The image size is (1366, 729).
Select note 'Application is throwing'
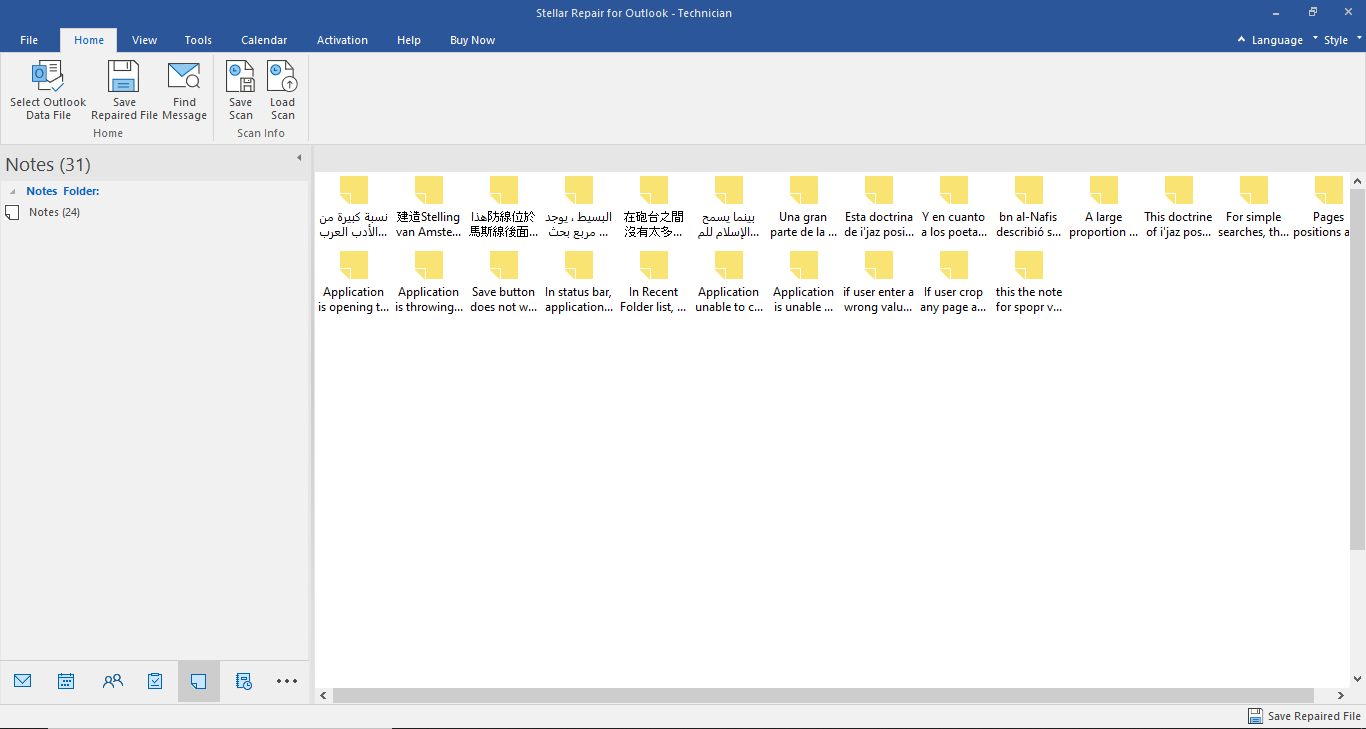click(x=428, y=283)
